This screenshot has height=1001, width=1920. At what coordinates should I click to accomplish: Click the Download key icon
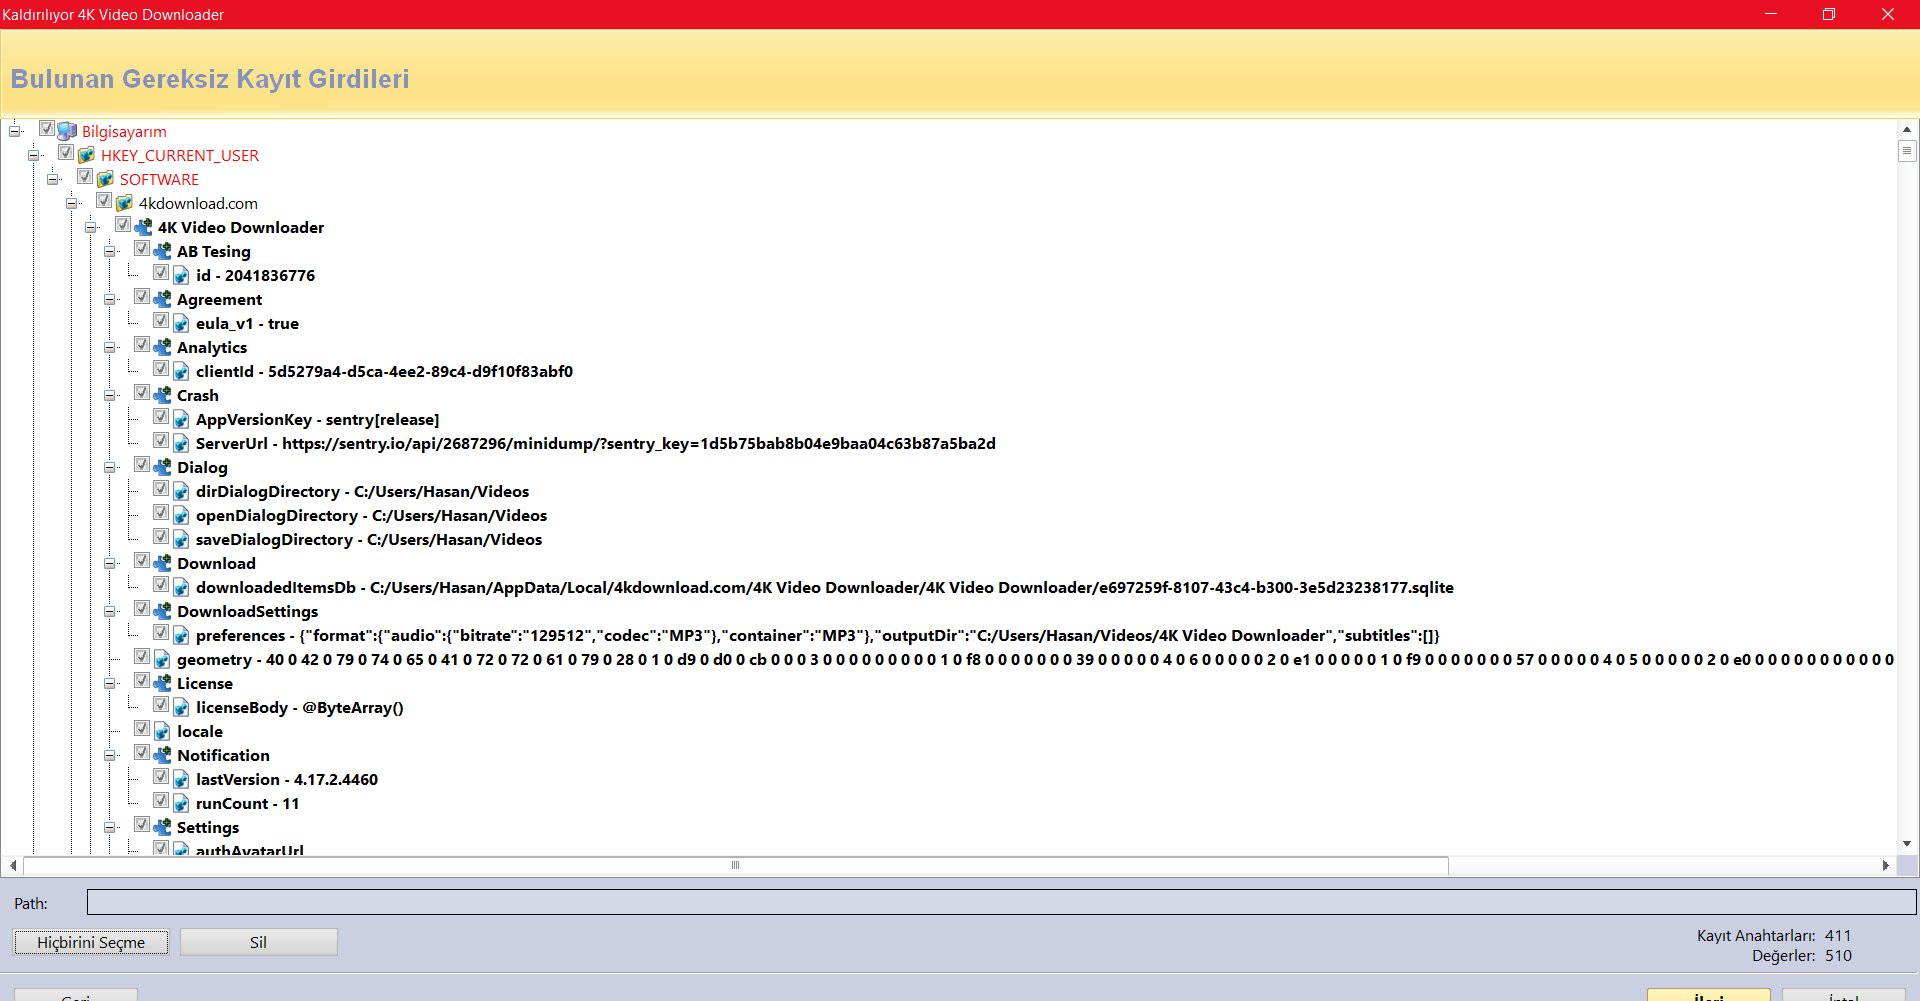162,563
